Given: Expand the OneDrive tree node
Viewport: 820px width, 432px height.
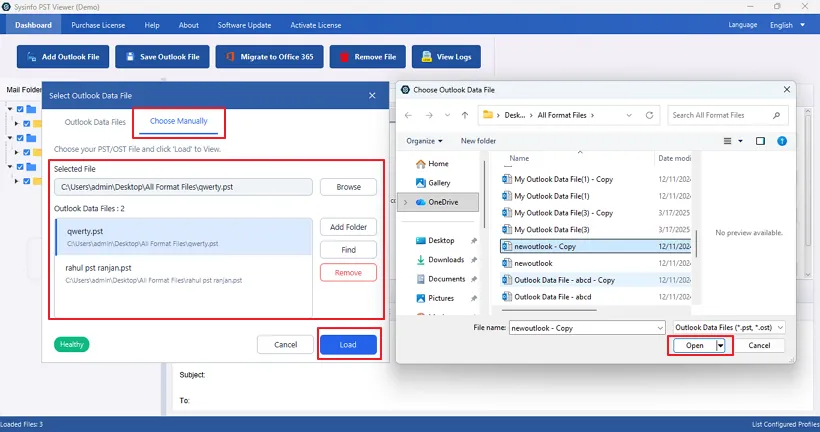Looking at the screenshot, I should [x=406, y=202].
